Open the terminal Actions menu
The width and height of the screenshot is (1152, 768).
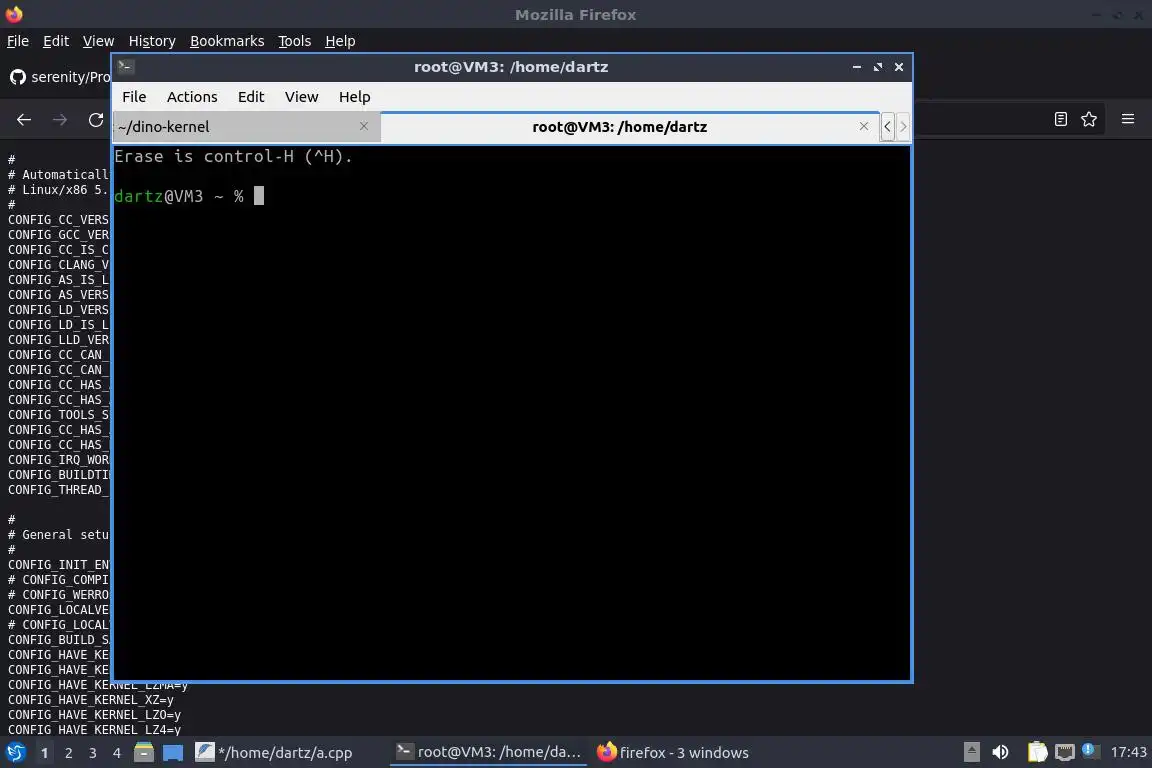pyautogui.click(x=192, y=97)
